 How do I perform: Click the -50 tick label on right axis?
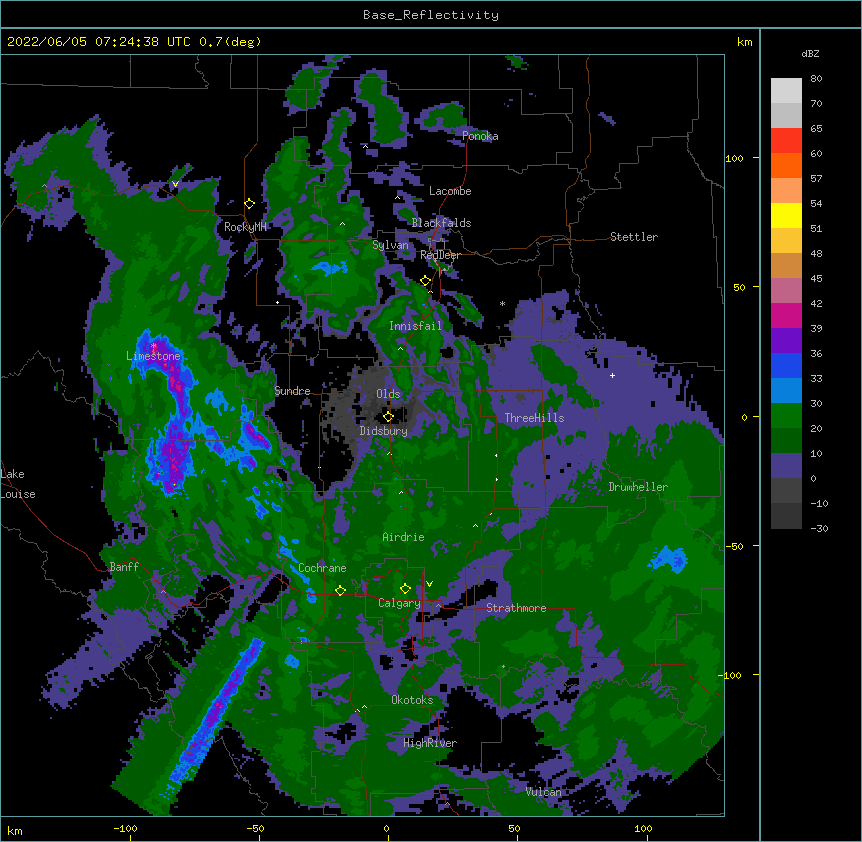734,546
